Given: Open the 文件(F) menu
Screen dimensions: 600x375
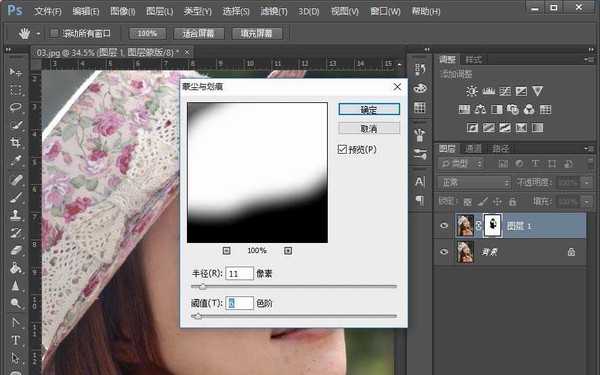Looking at the screenshot, I should 47,11.
